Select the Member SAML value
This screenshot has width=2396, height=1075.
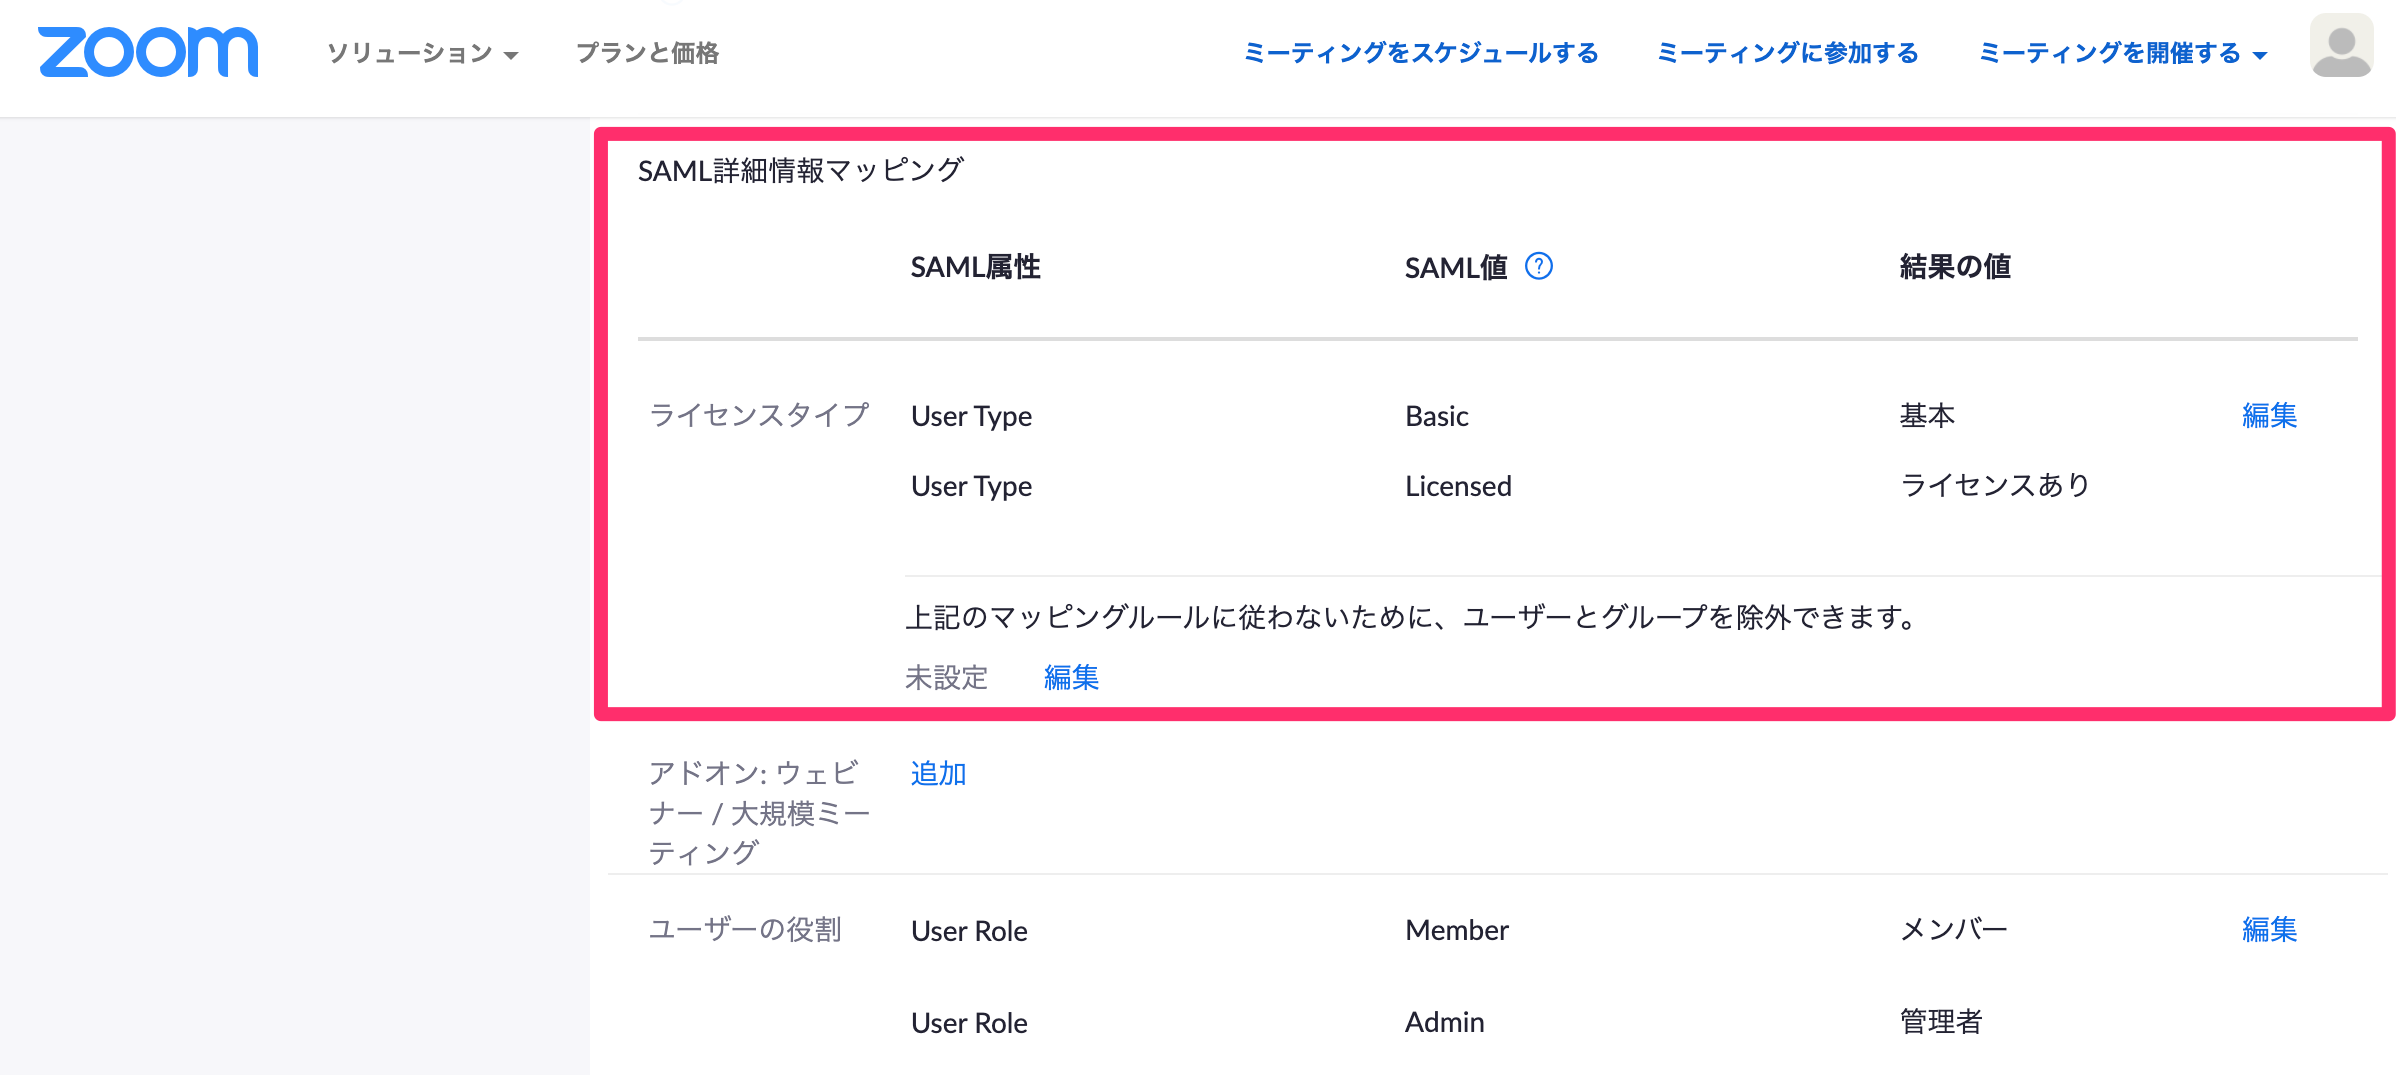pyautogui.click(x=1456, y=930)
